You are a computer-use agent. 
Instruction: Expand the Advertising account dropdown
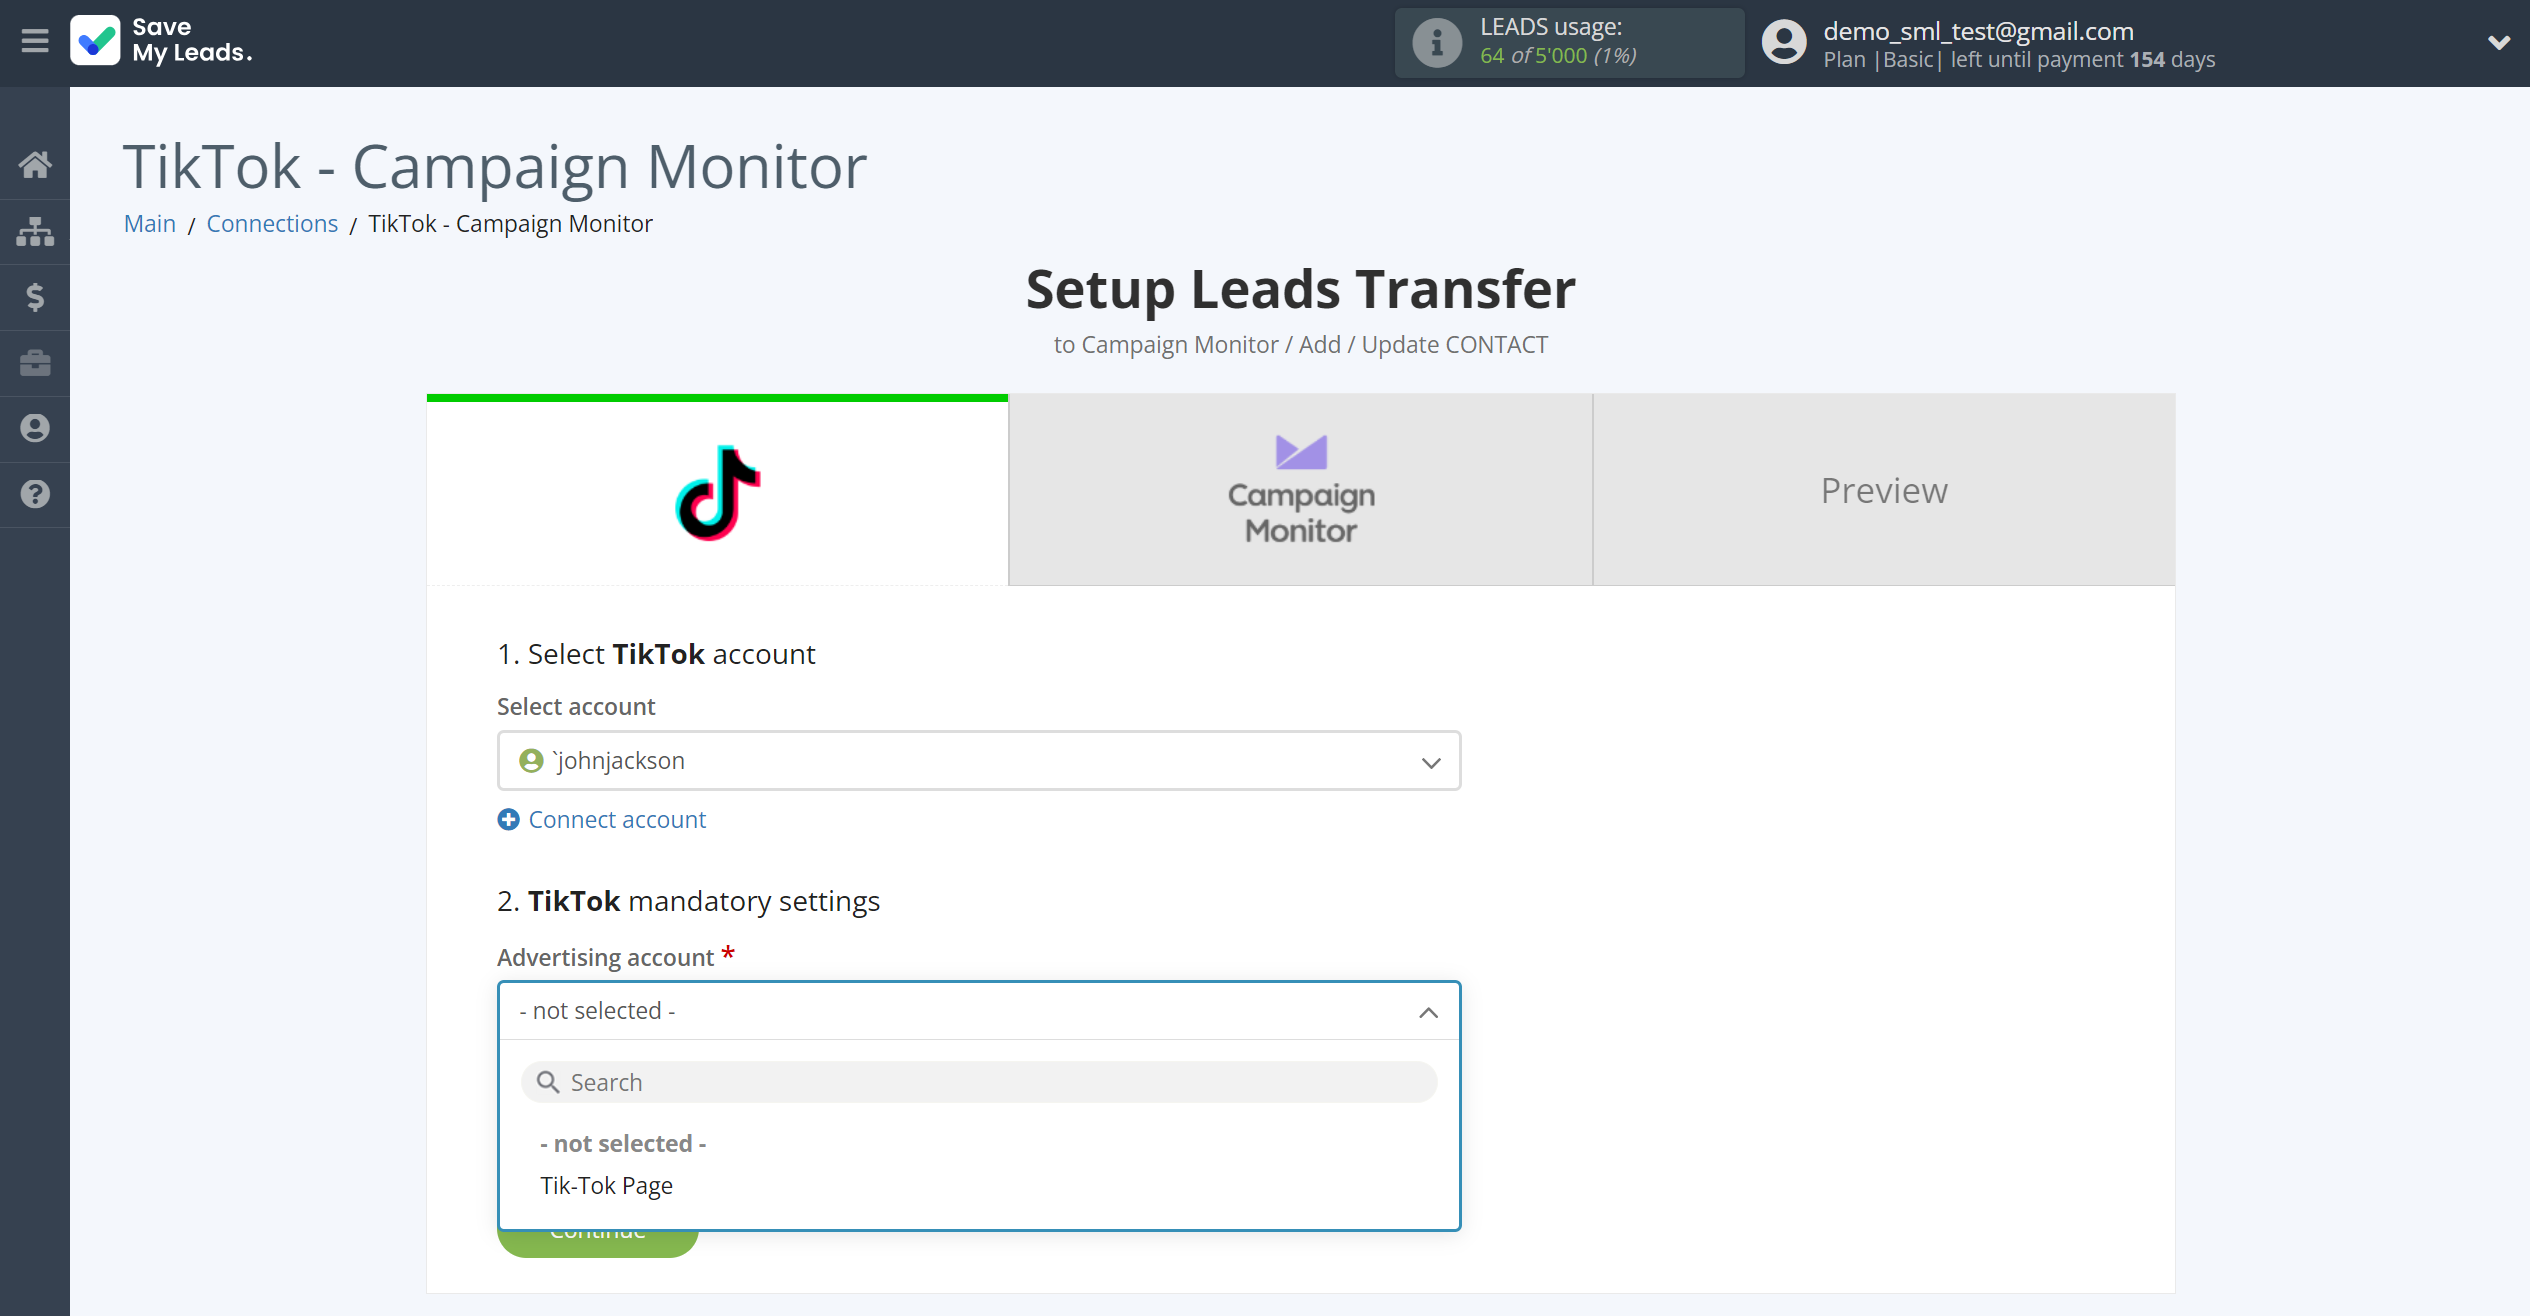coord(979,1011)
